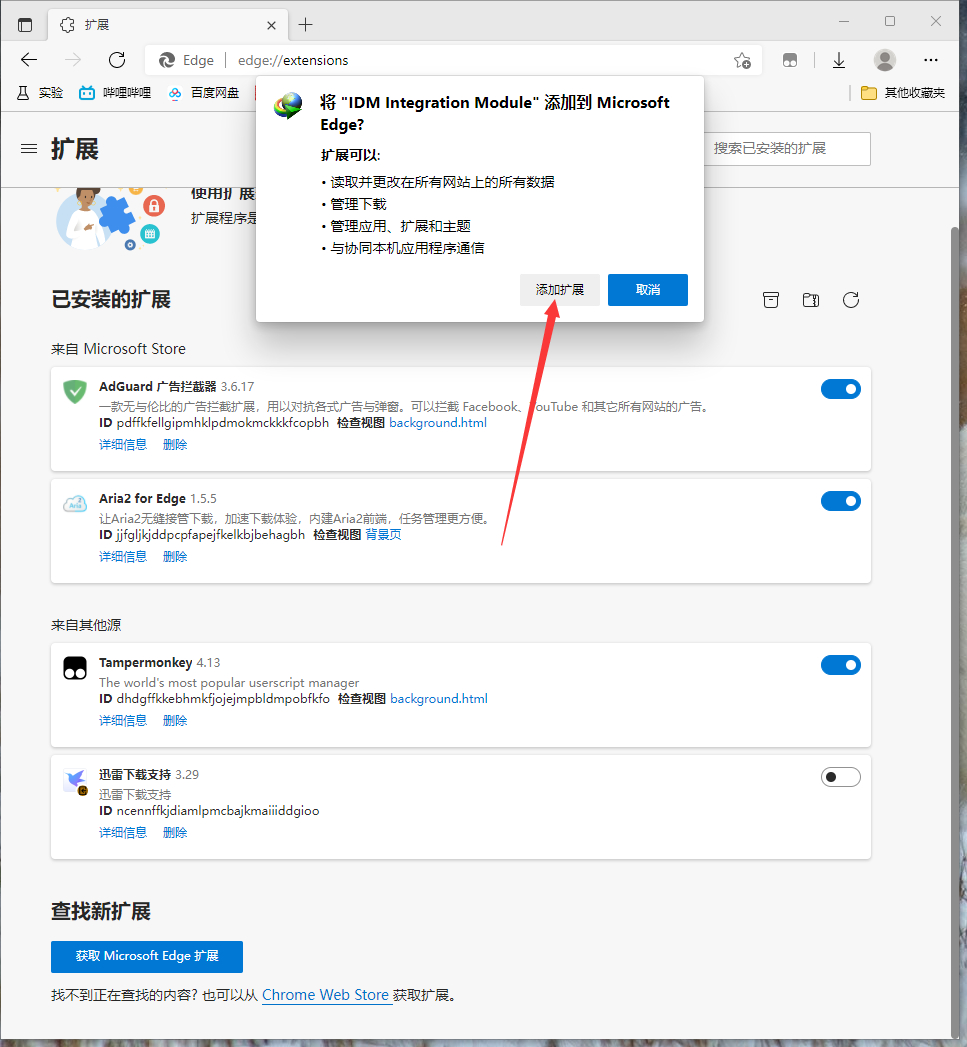
Task: Open the 其他收藏夹 favorites folder
Action: coord(903,93)
